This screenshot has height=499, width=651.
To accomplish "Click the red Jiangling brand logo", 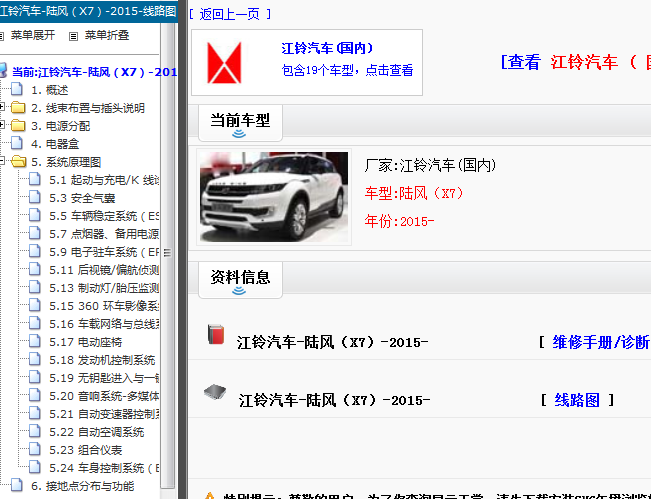I will [224, 63].
